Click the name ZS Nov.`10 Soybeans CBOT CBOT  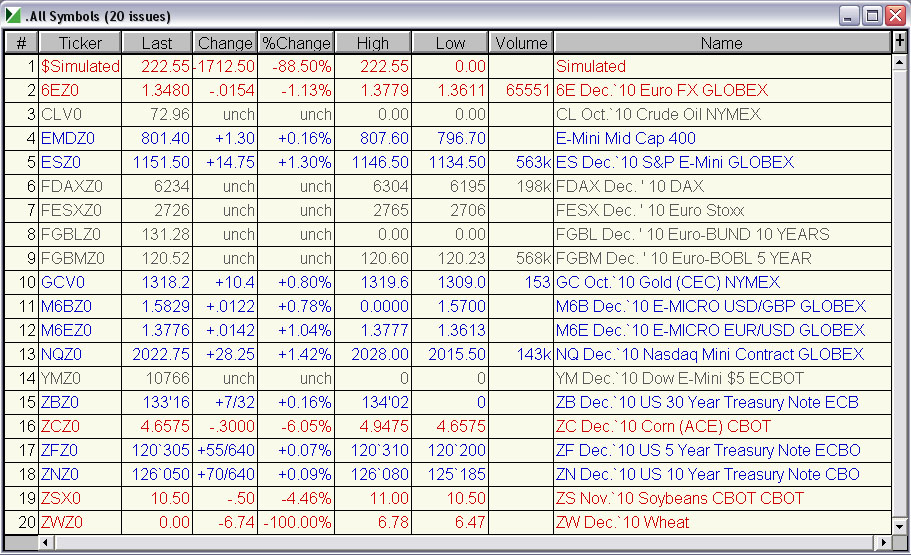coord(680,499)
